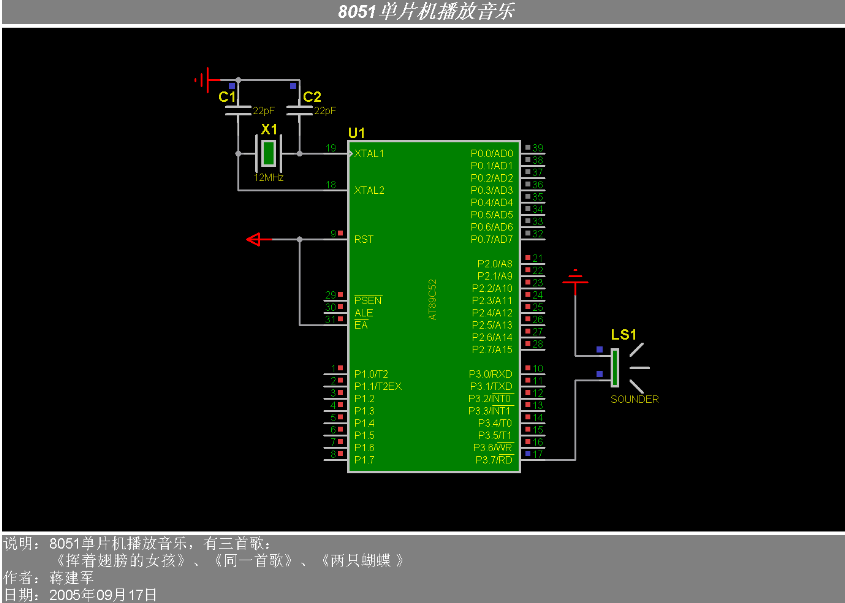The image size is (845, 603).
Task: Click the 22pF value next to C2
Action: click(325, 110)
